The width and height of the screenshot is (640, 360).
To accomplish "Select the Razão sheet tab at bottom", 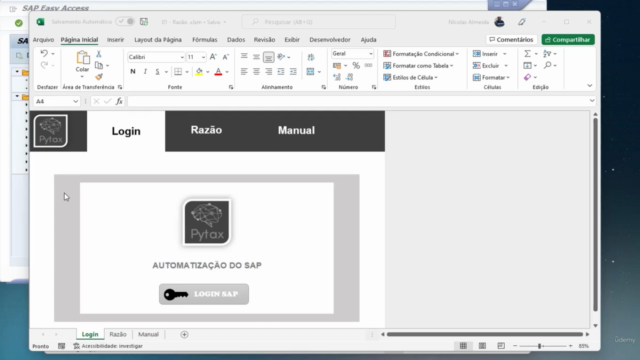I will pyautogui.click(x=118, y=334).
